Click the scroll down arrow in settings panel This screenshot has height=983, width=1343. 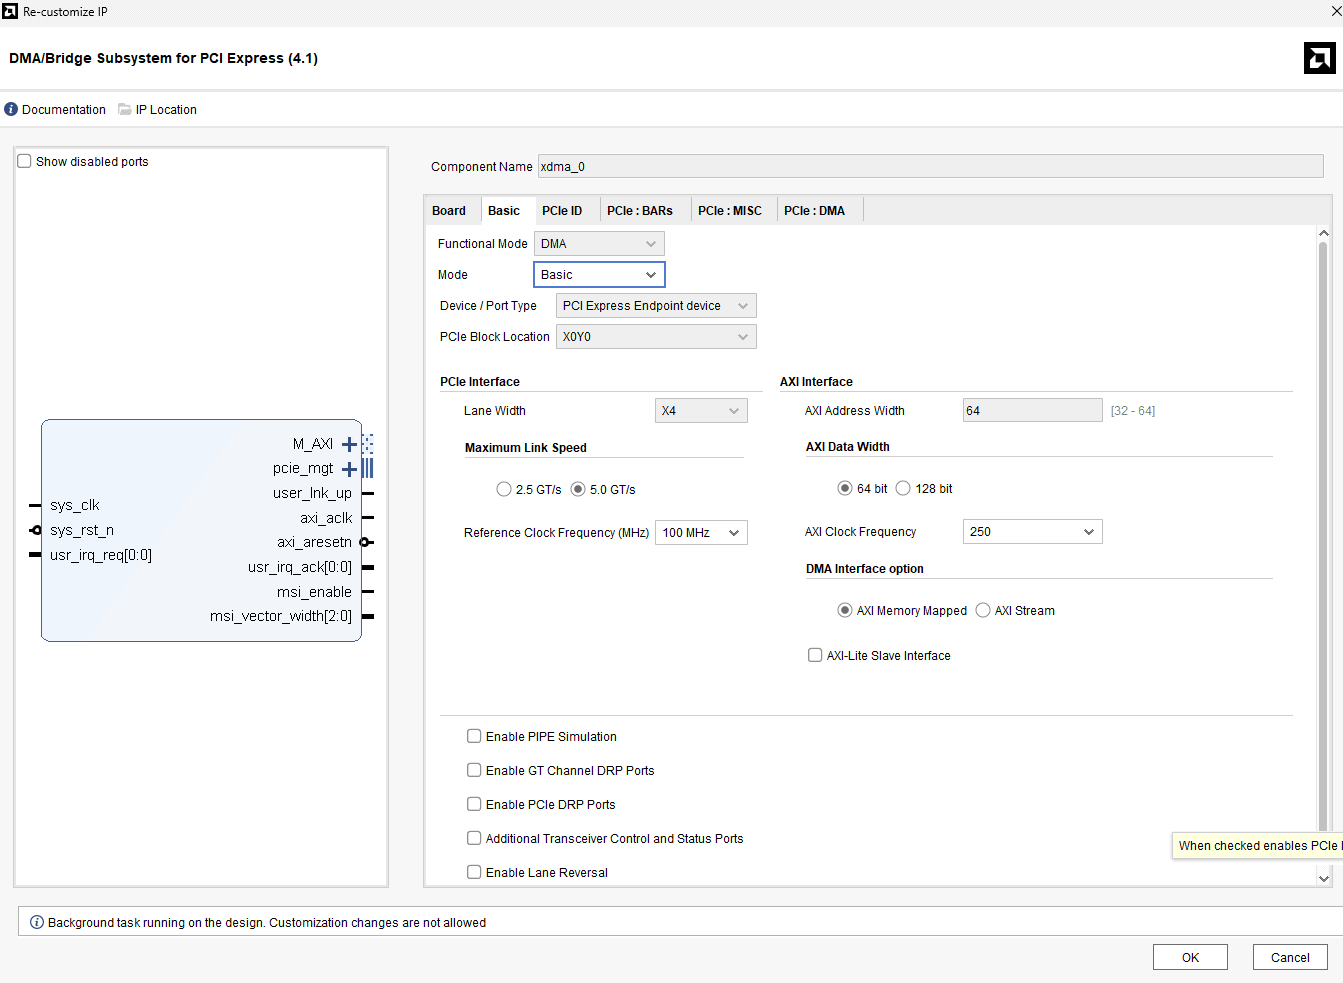point(1324,878)
